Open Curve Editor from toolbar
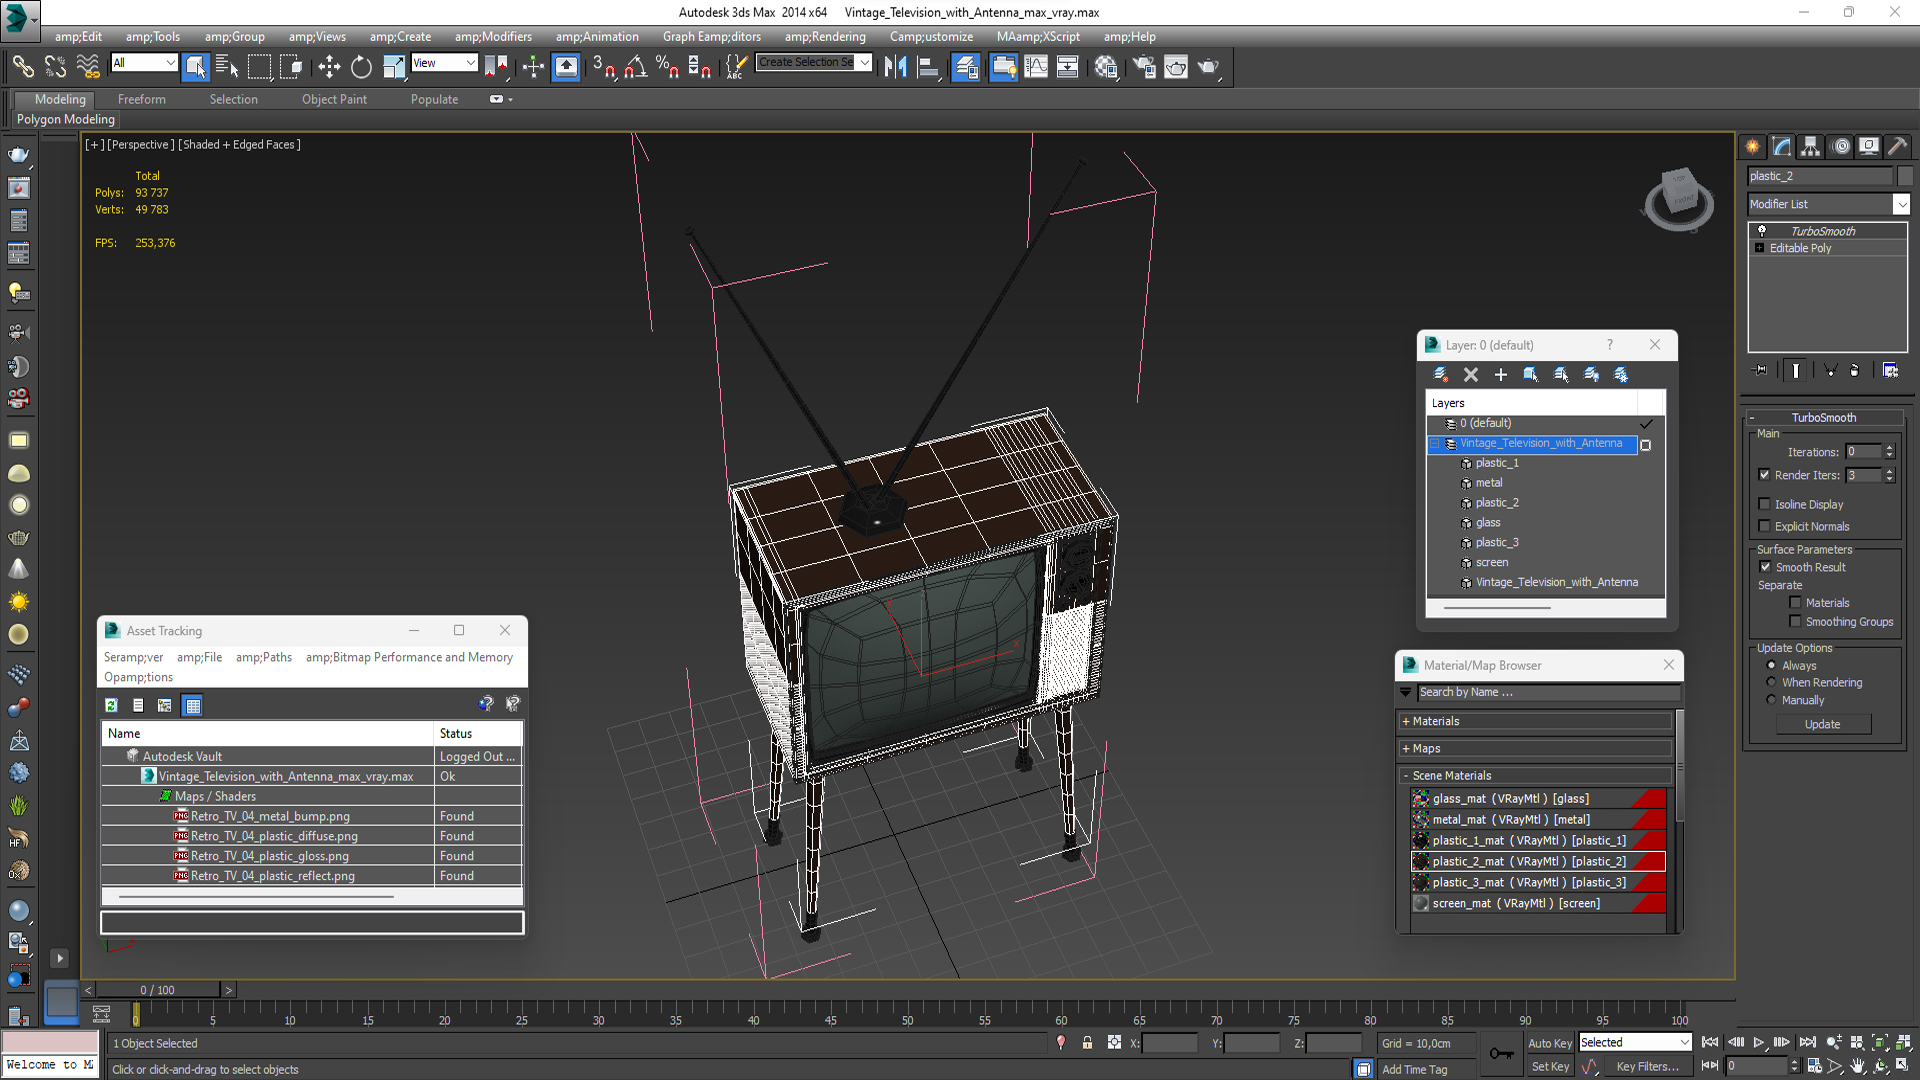This screenshot has height=1080, width=1920. pos(1036,66)
